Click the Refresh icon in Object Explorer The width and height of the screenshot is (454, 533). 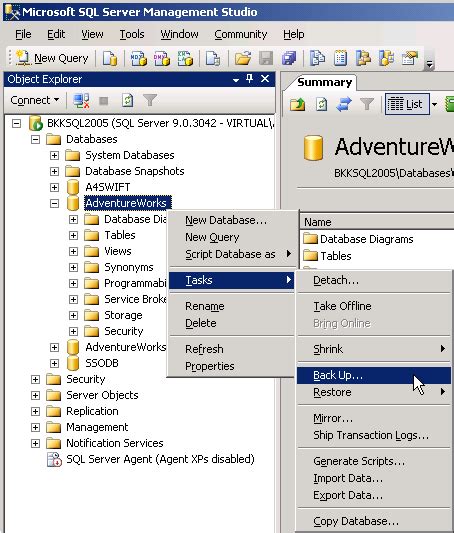point(127,100)
